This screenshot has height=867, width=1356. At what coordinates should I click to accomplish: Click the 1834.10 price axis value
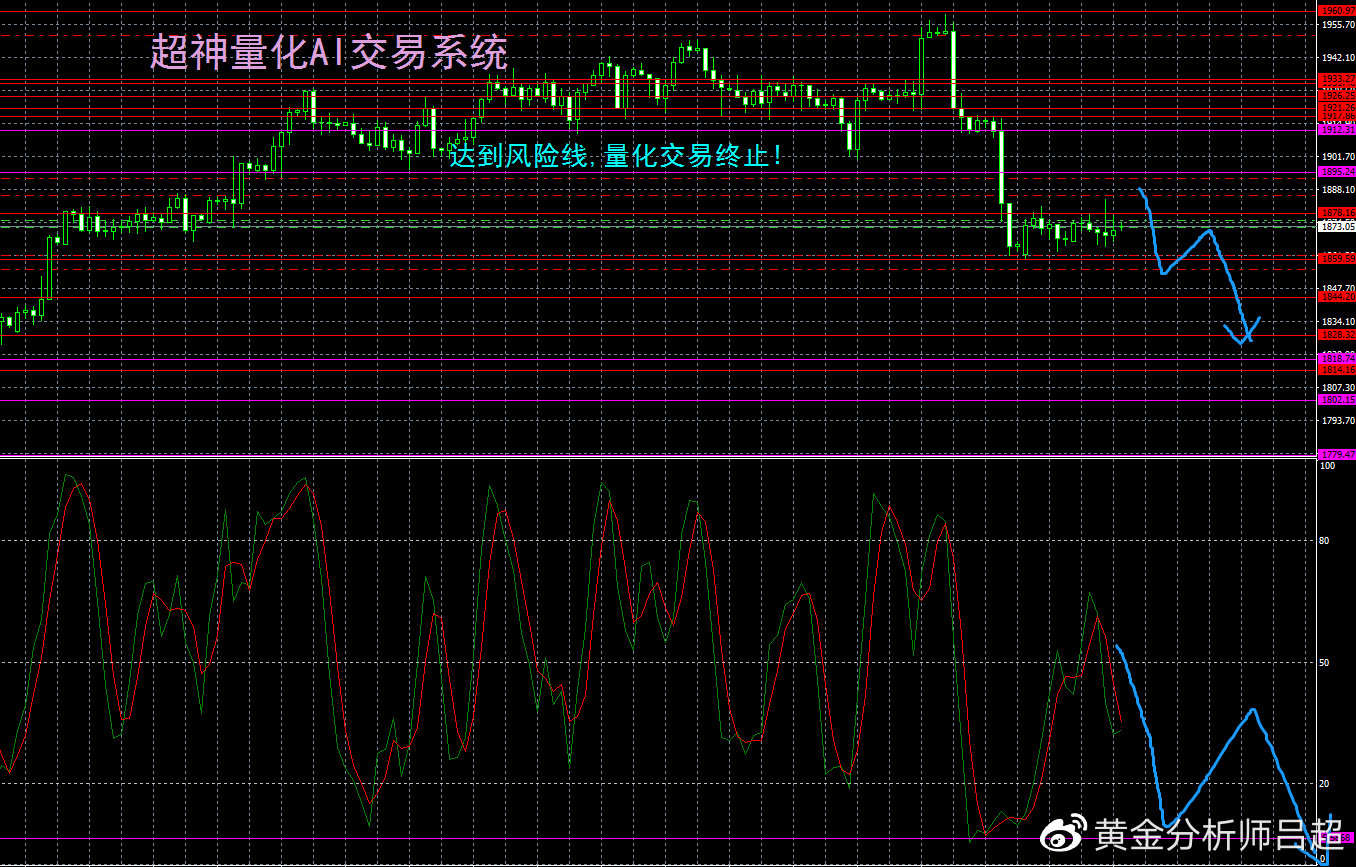coord(1337,322)
